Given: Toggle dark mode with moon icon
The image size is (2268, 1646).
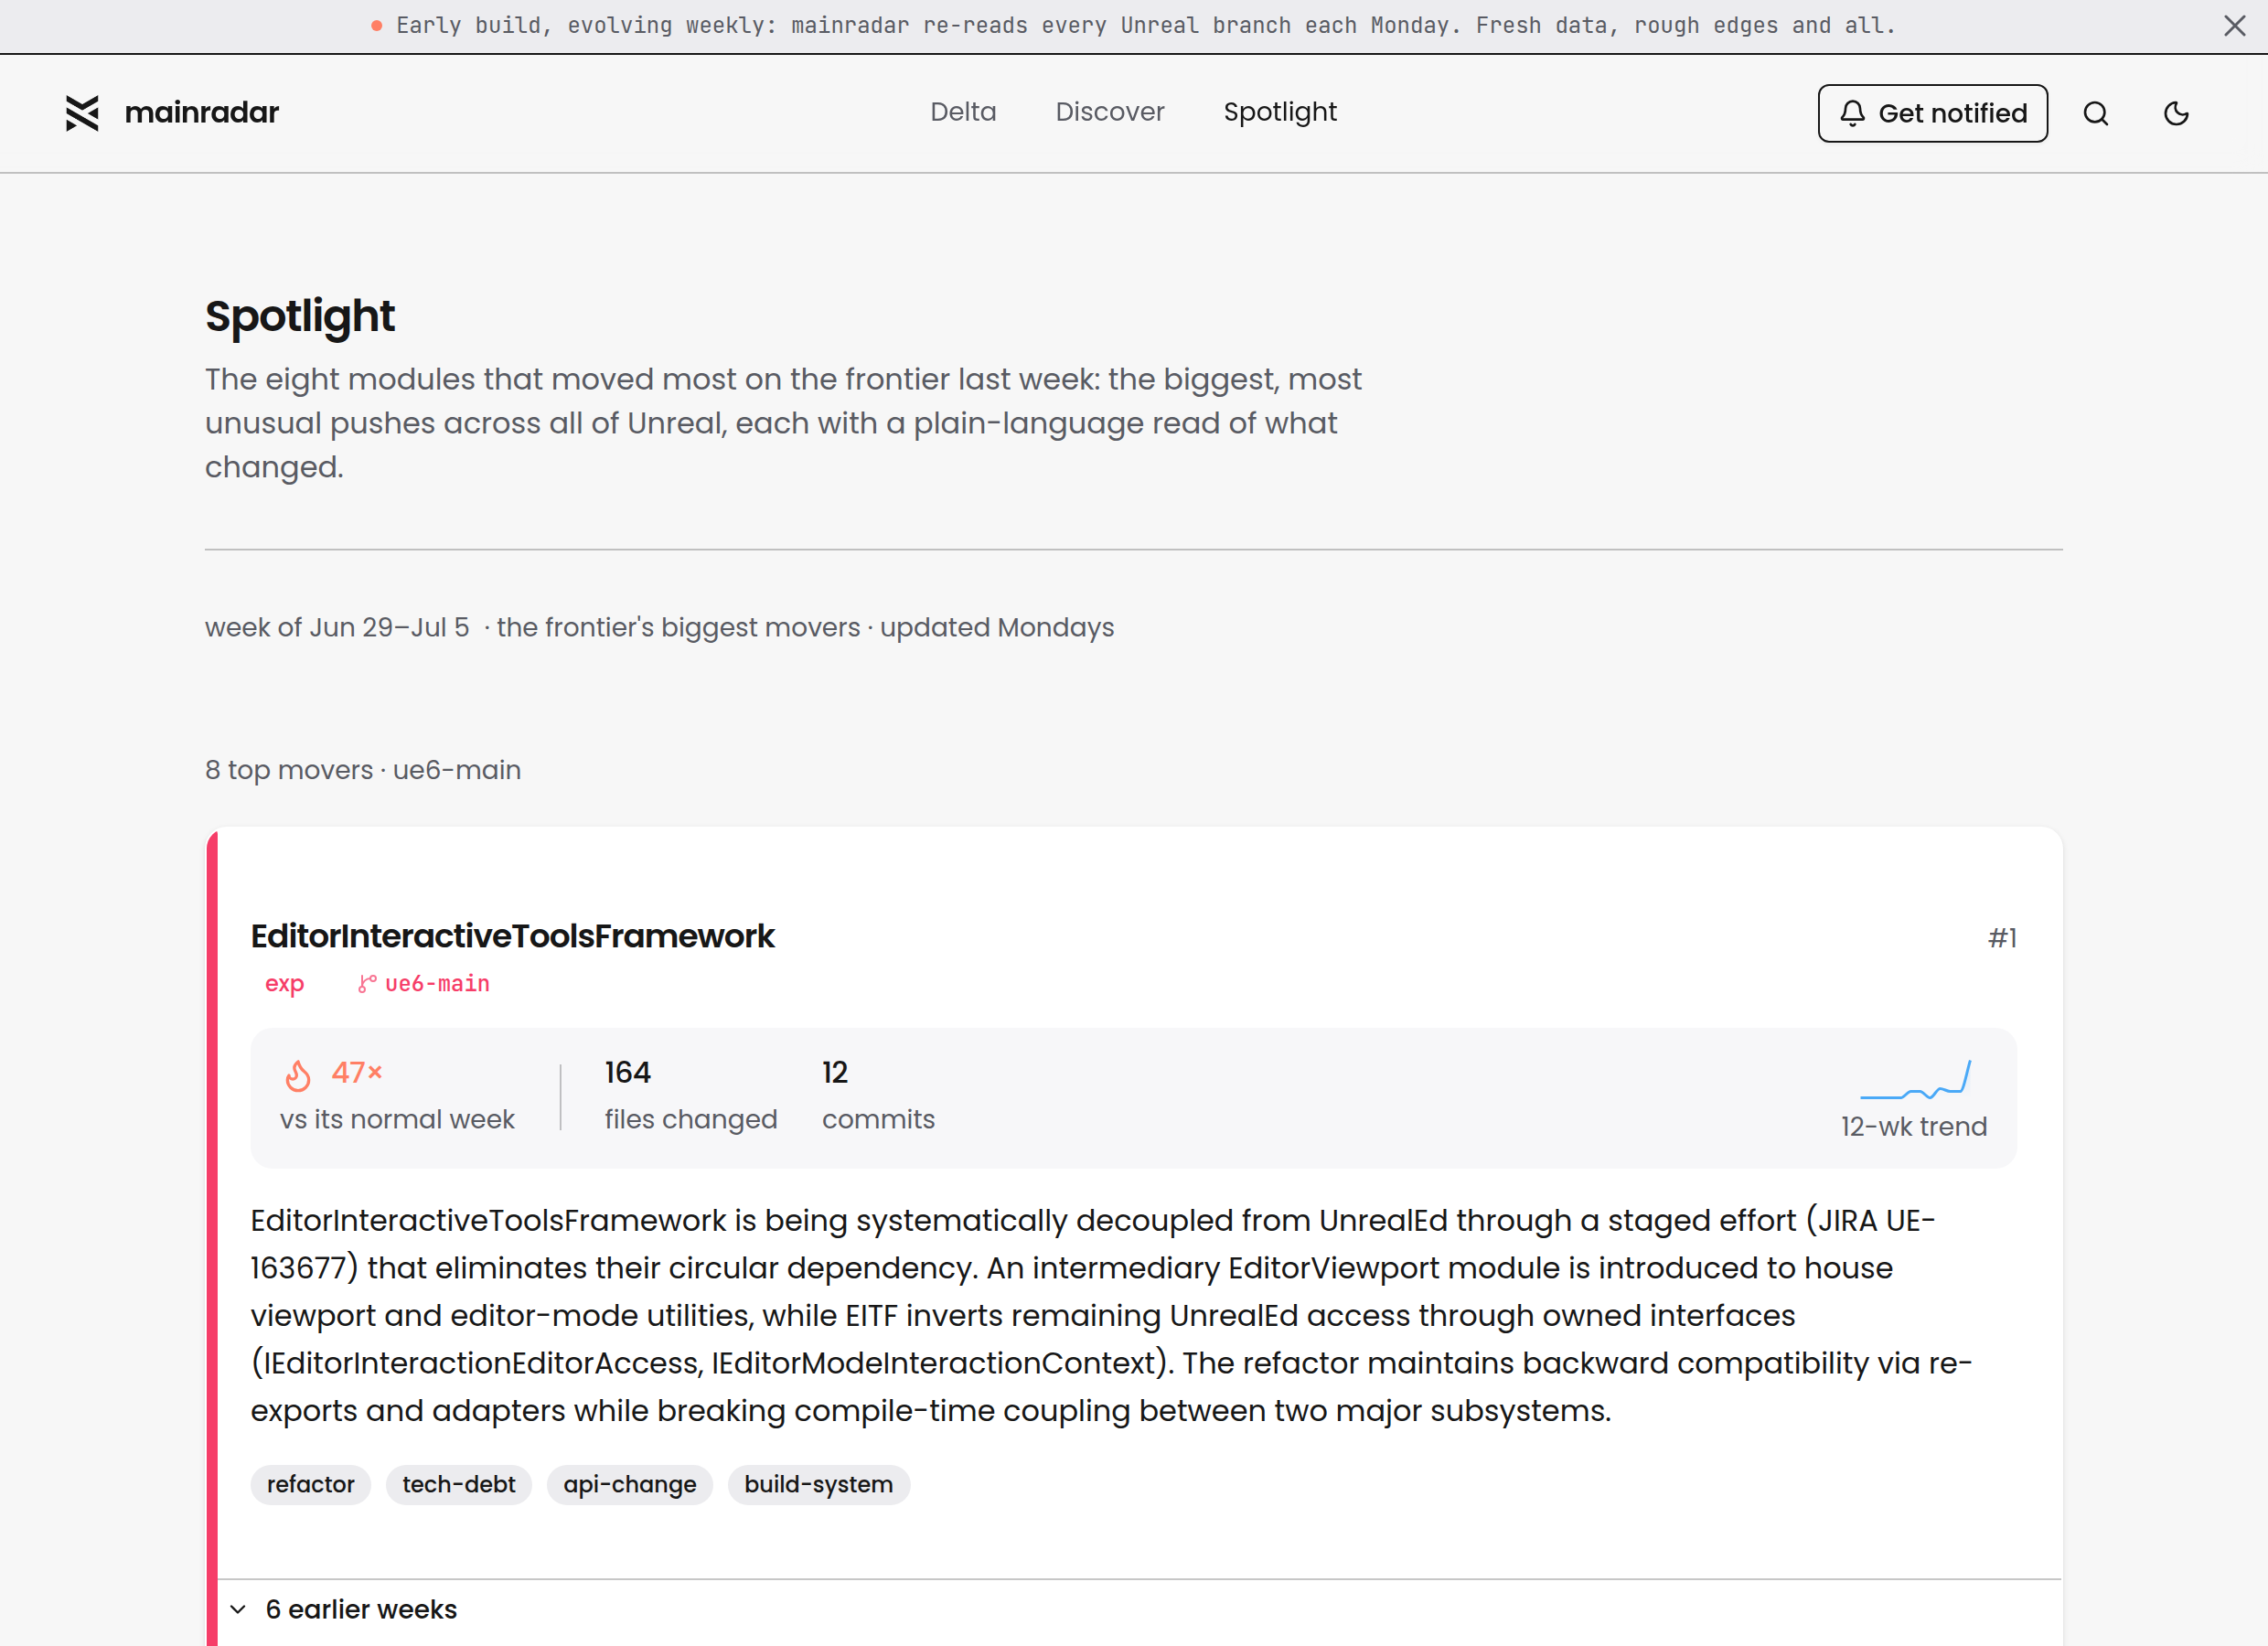Looking at the screenshot, I should tap(2176, 114).
